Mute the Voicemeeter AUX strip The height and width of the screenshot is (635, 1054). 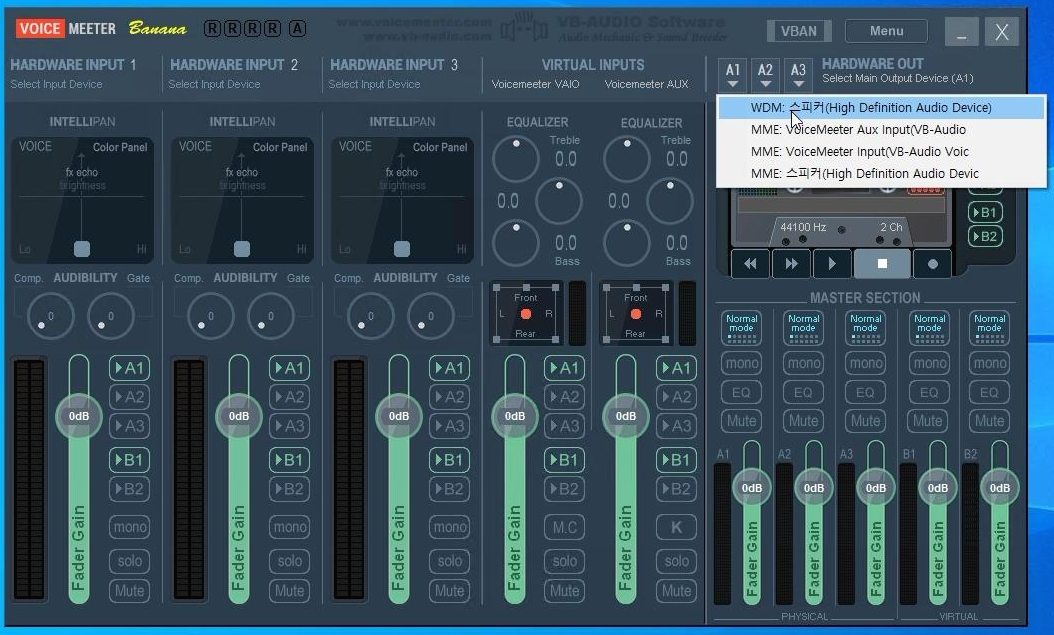[676, 591]
